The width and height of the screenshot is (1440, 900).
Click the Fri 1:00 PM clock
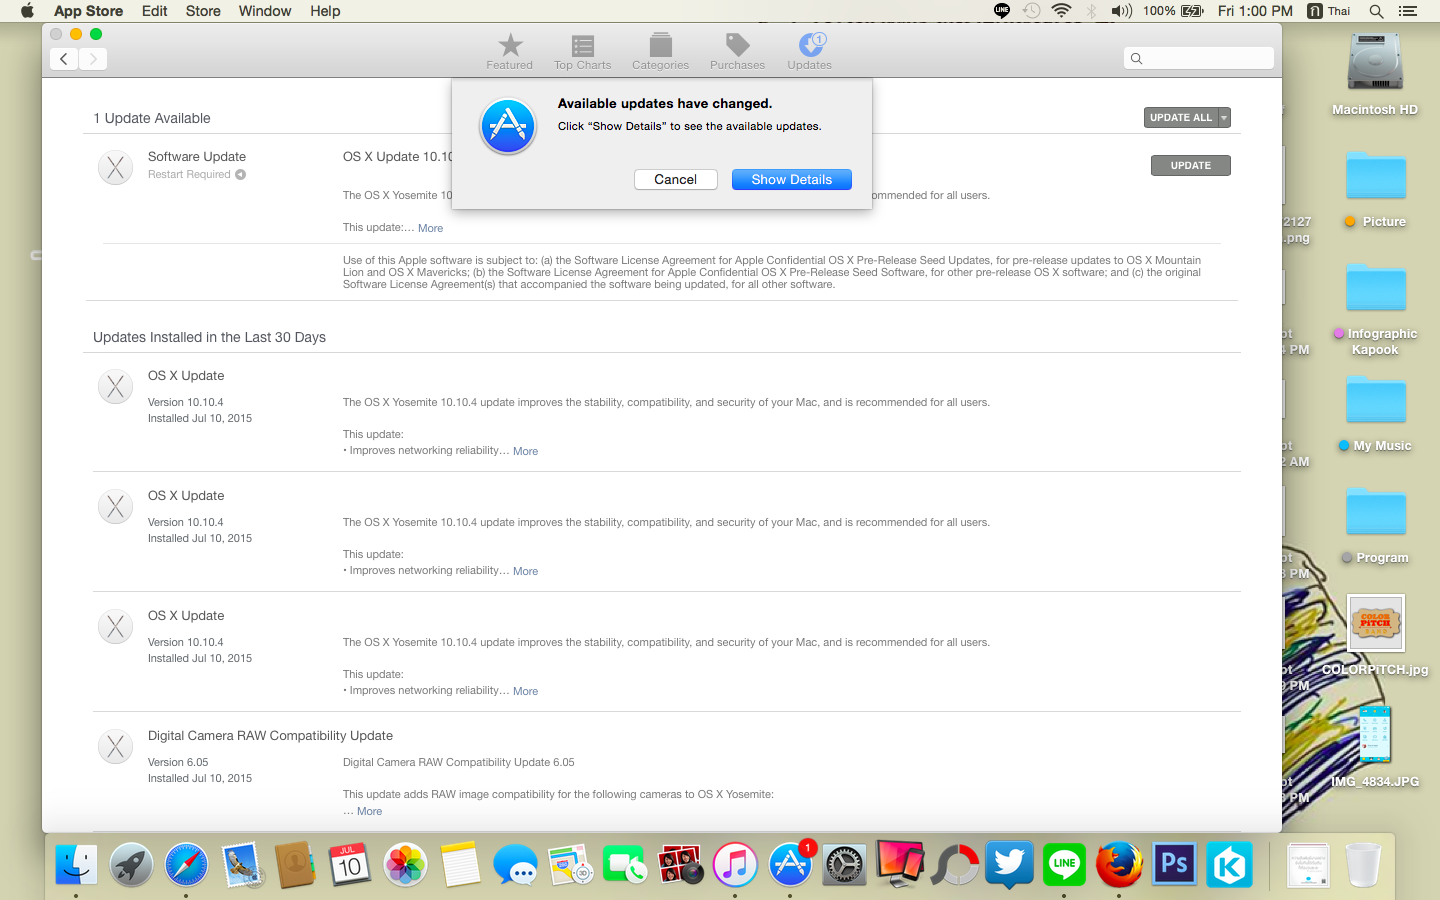[1255, 11]
